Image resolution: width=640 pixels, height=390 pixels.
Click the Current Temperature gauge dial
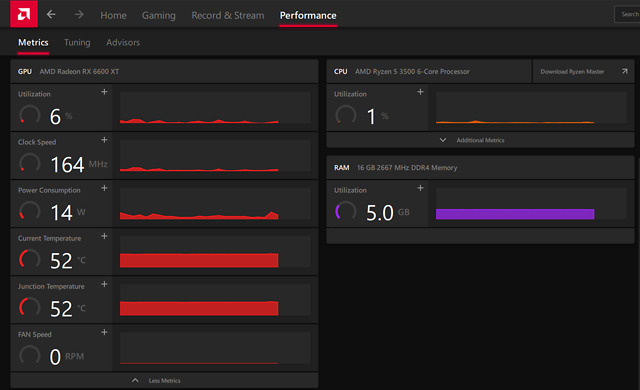tap(30, 259)
